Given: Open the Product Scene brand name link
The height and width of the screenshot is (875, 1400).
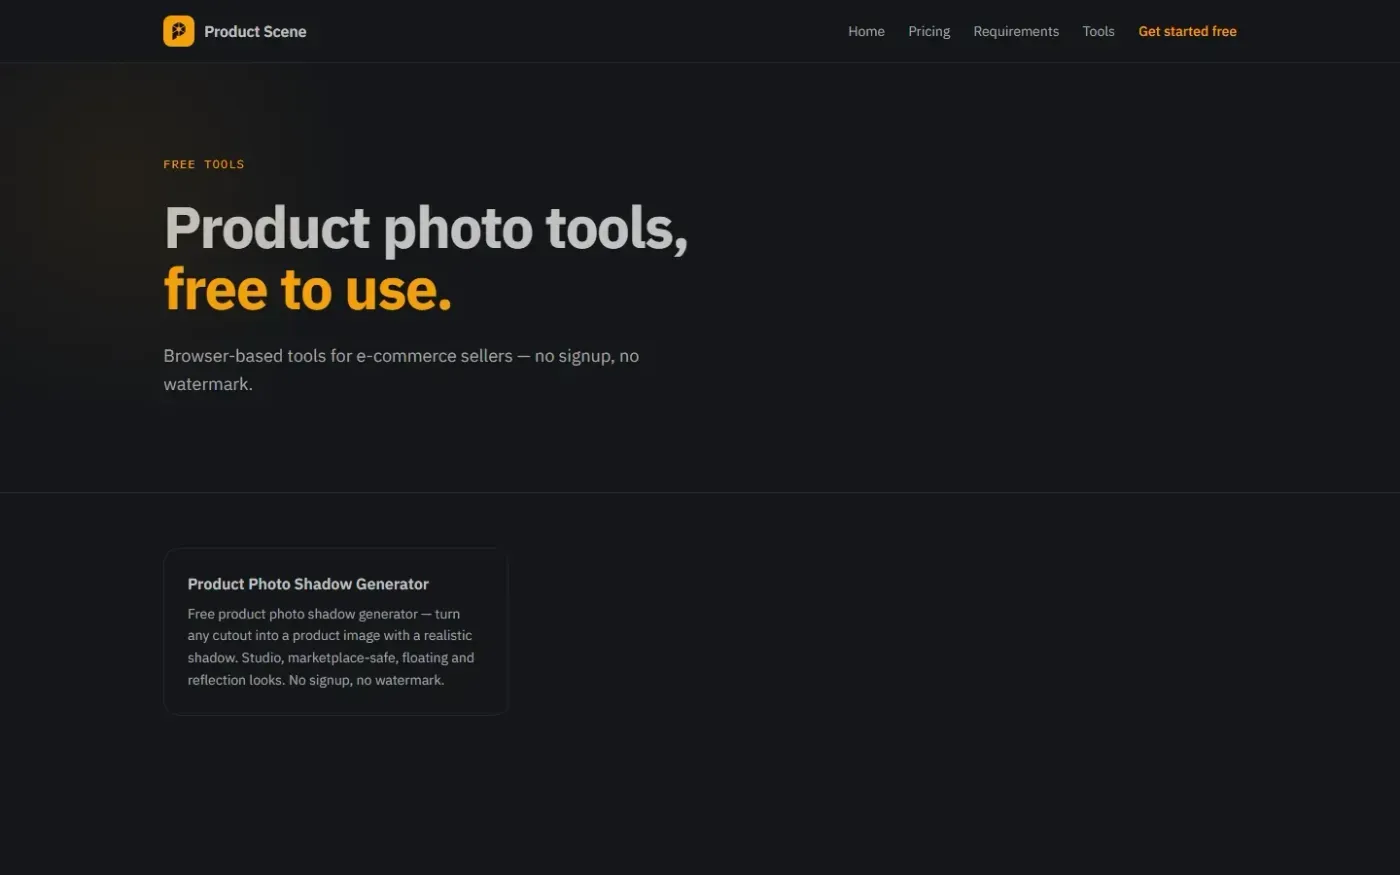Looking at the screenshot, I should tap(255, 31).
